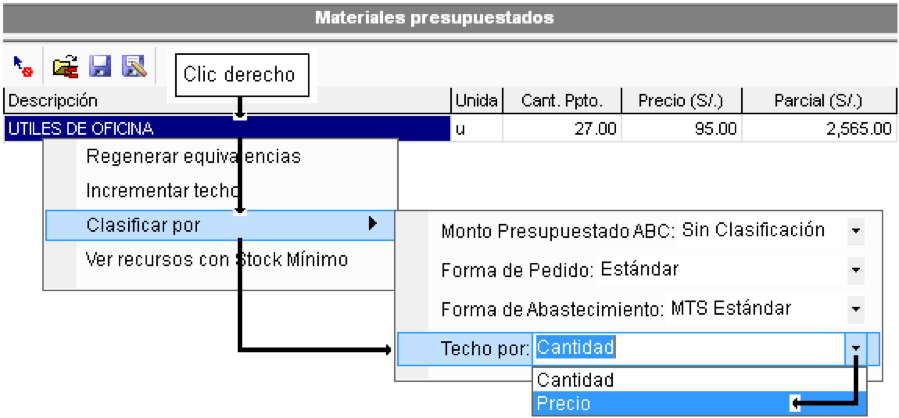Click the Parcial (S/.) column header

(818, 101)
